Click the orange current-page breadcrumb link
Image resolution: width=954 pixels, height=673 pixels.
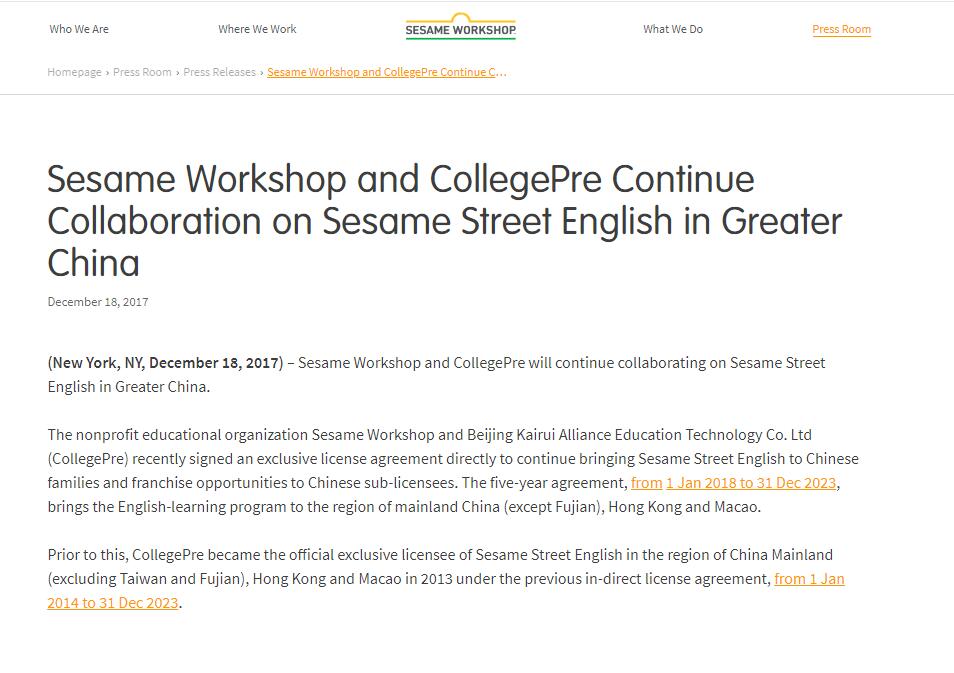pyautogui.click(x=386, y=72)
